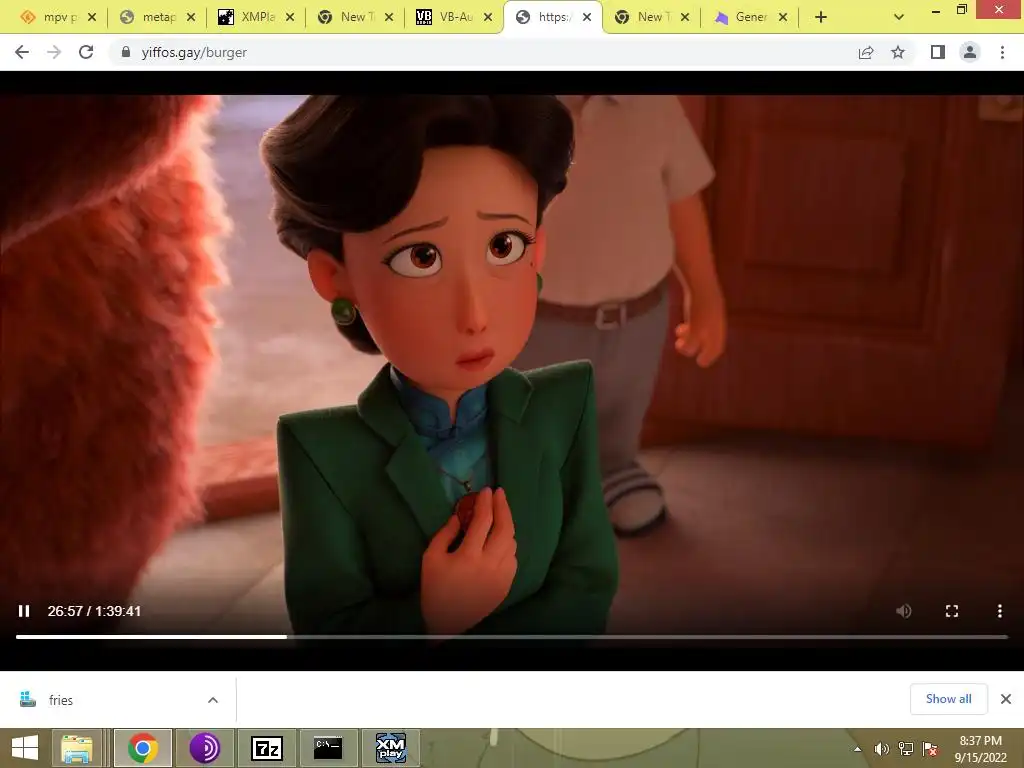Open the system volume control
This screenshot has height=768, width=1024.
coord(882,748)
